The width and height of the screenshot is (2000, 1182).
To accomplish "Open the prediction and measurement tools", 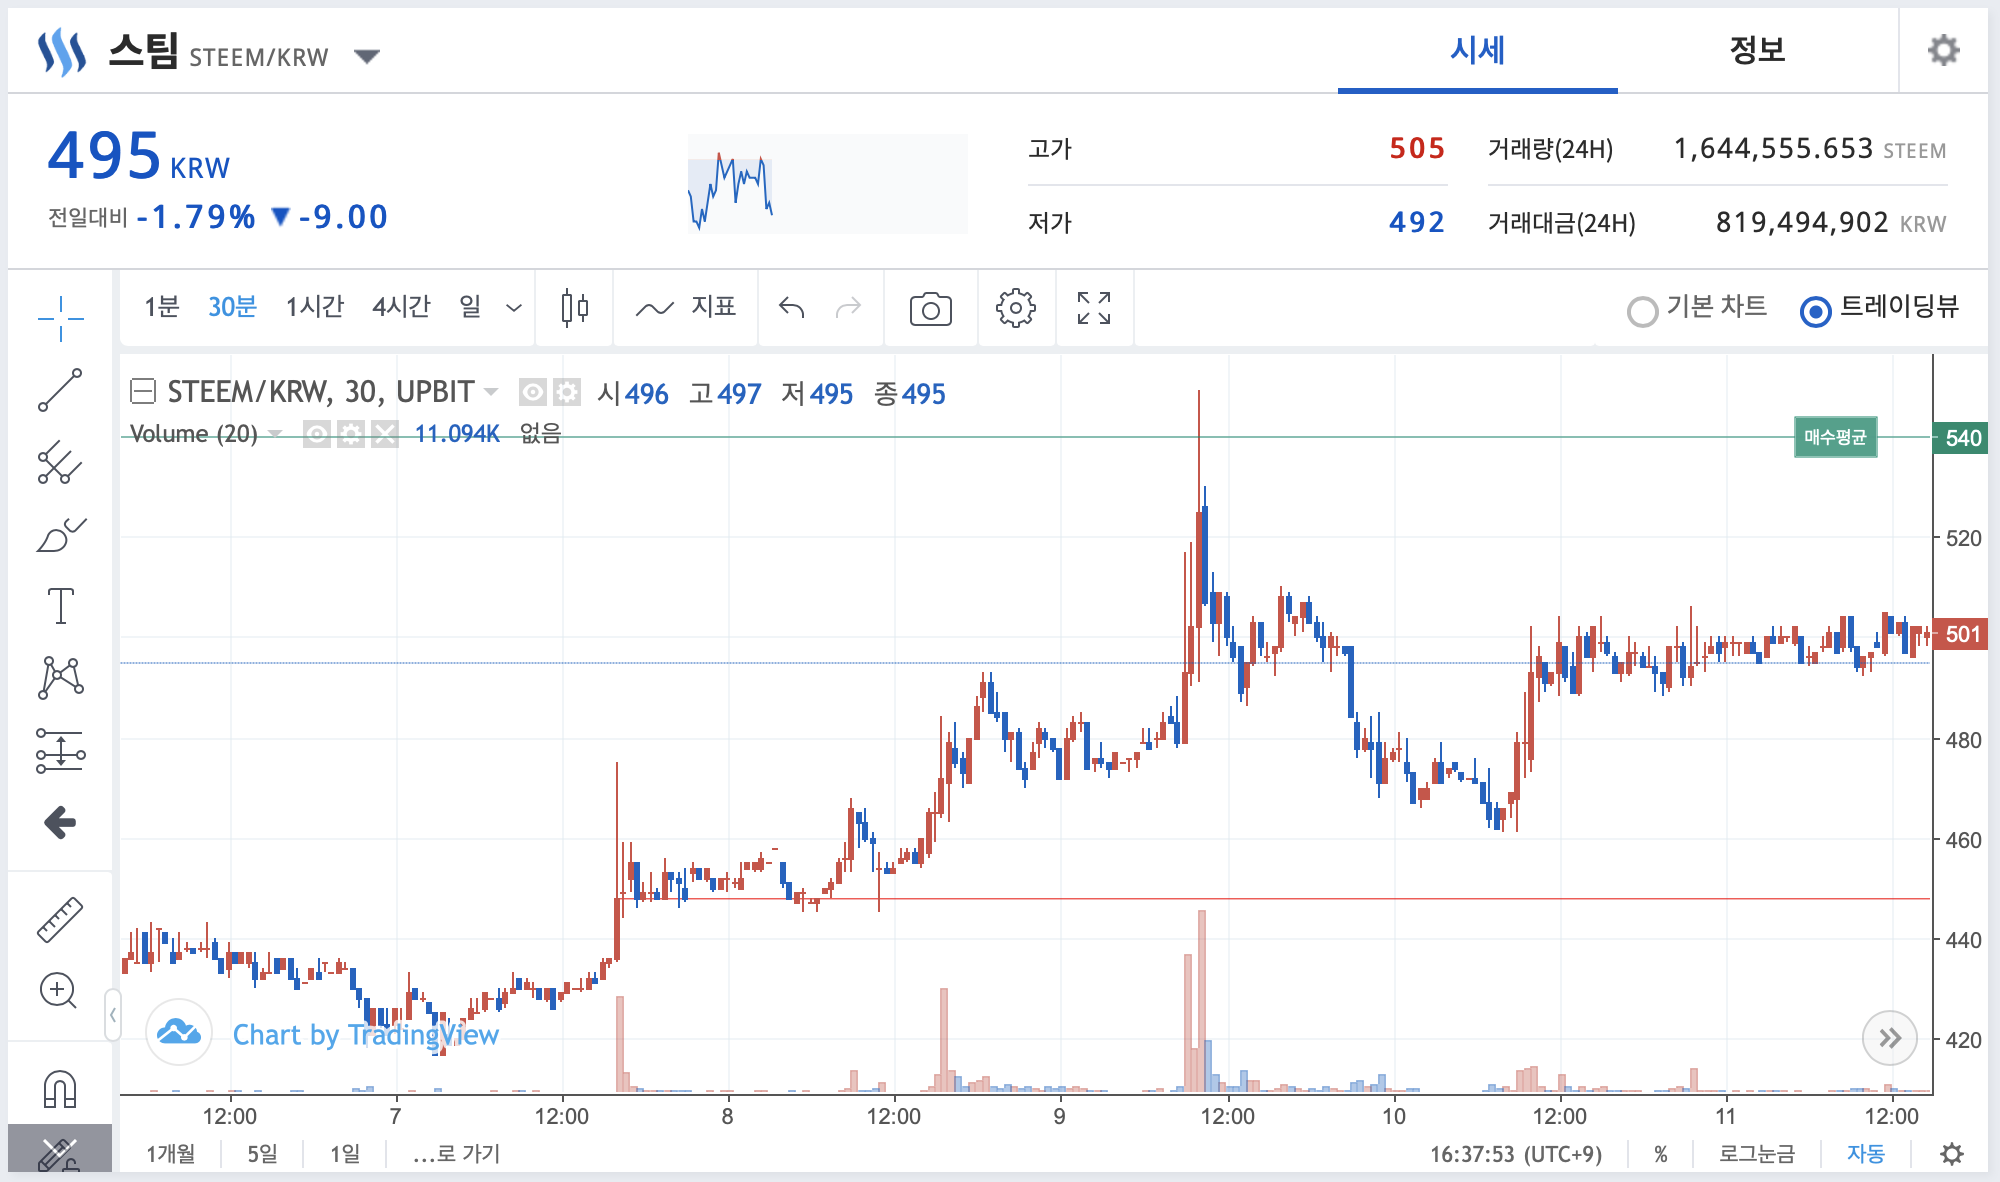I will [x=60, y=750].
